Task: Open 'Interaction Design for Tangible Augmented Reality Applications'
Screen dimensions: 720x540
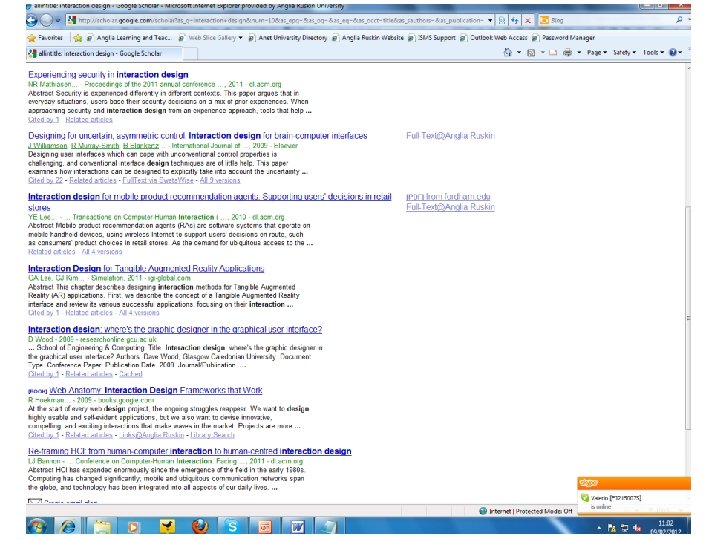Action: [146, 269]
